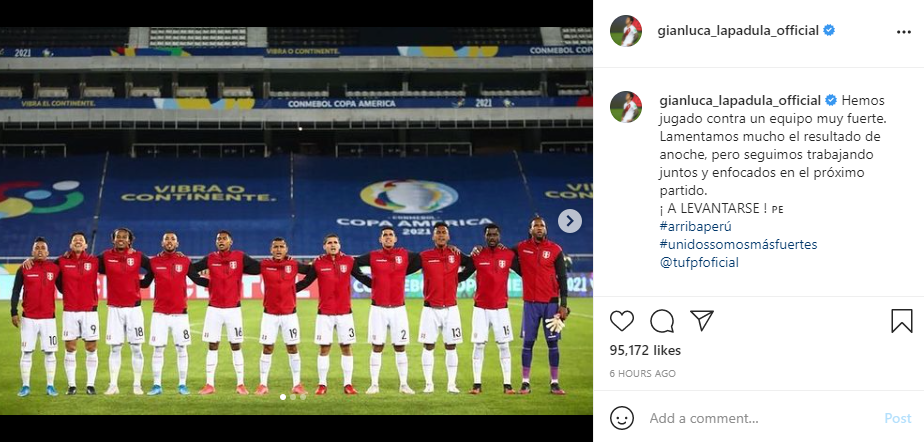924x442 pixels.
Task: Open the header profile picture avatar
Action: (x=626, y=31)
